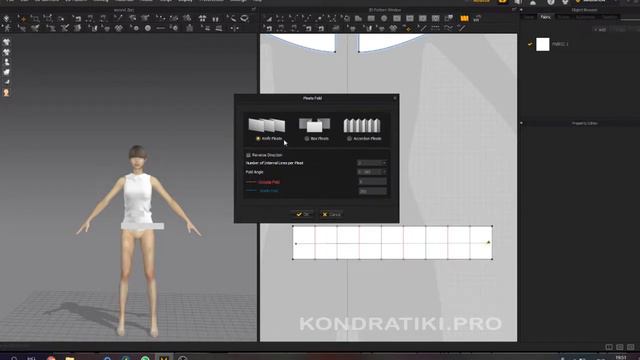Click the pop-out icon of the 3D window title
The image size is (640, 360).
pos(253,9)
